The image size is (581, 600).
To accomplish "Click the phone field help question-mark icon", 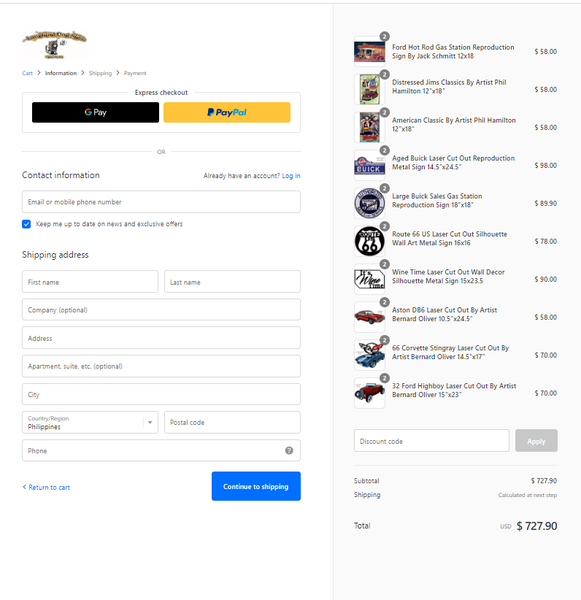I will click(289, 450).
